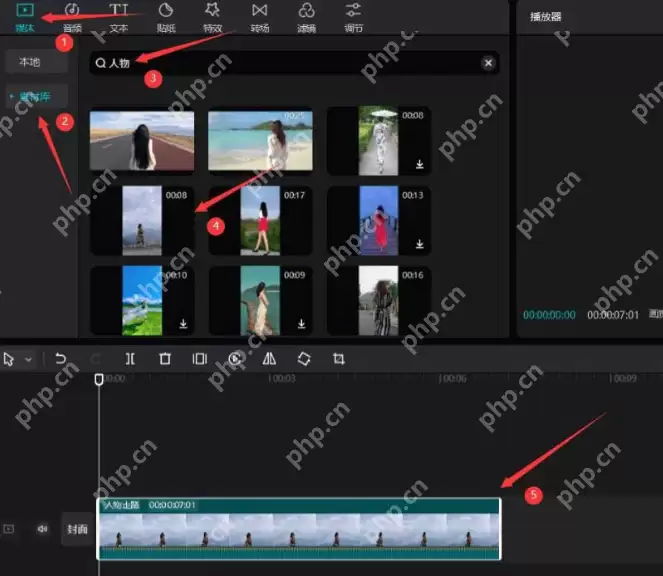Select the 人物出路 clip on timeline

[298, 529]
